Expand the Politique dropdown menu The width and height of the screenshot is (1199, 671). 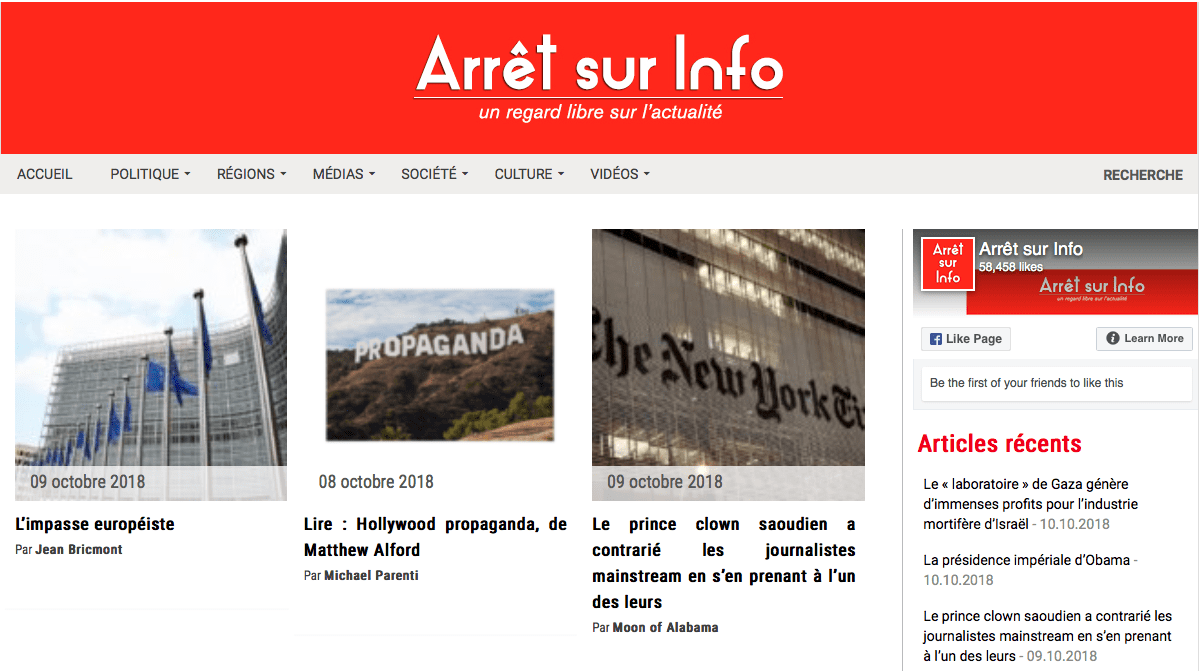click(x=150, y=174)
